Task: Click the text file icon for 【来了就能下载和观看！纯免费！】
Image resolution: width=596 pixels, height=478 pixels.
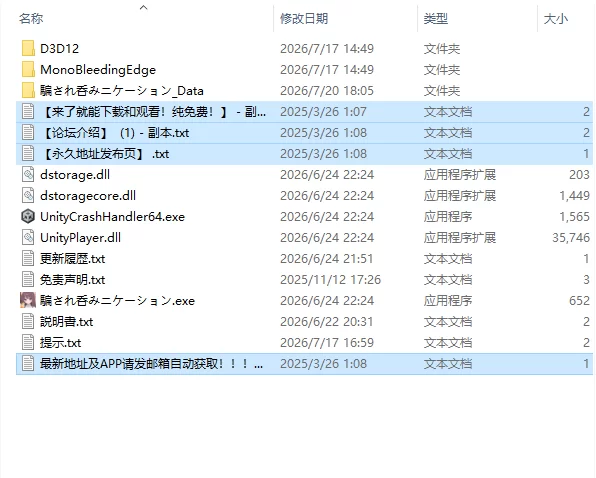Action: tap(28, 112)
